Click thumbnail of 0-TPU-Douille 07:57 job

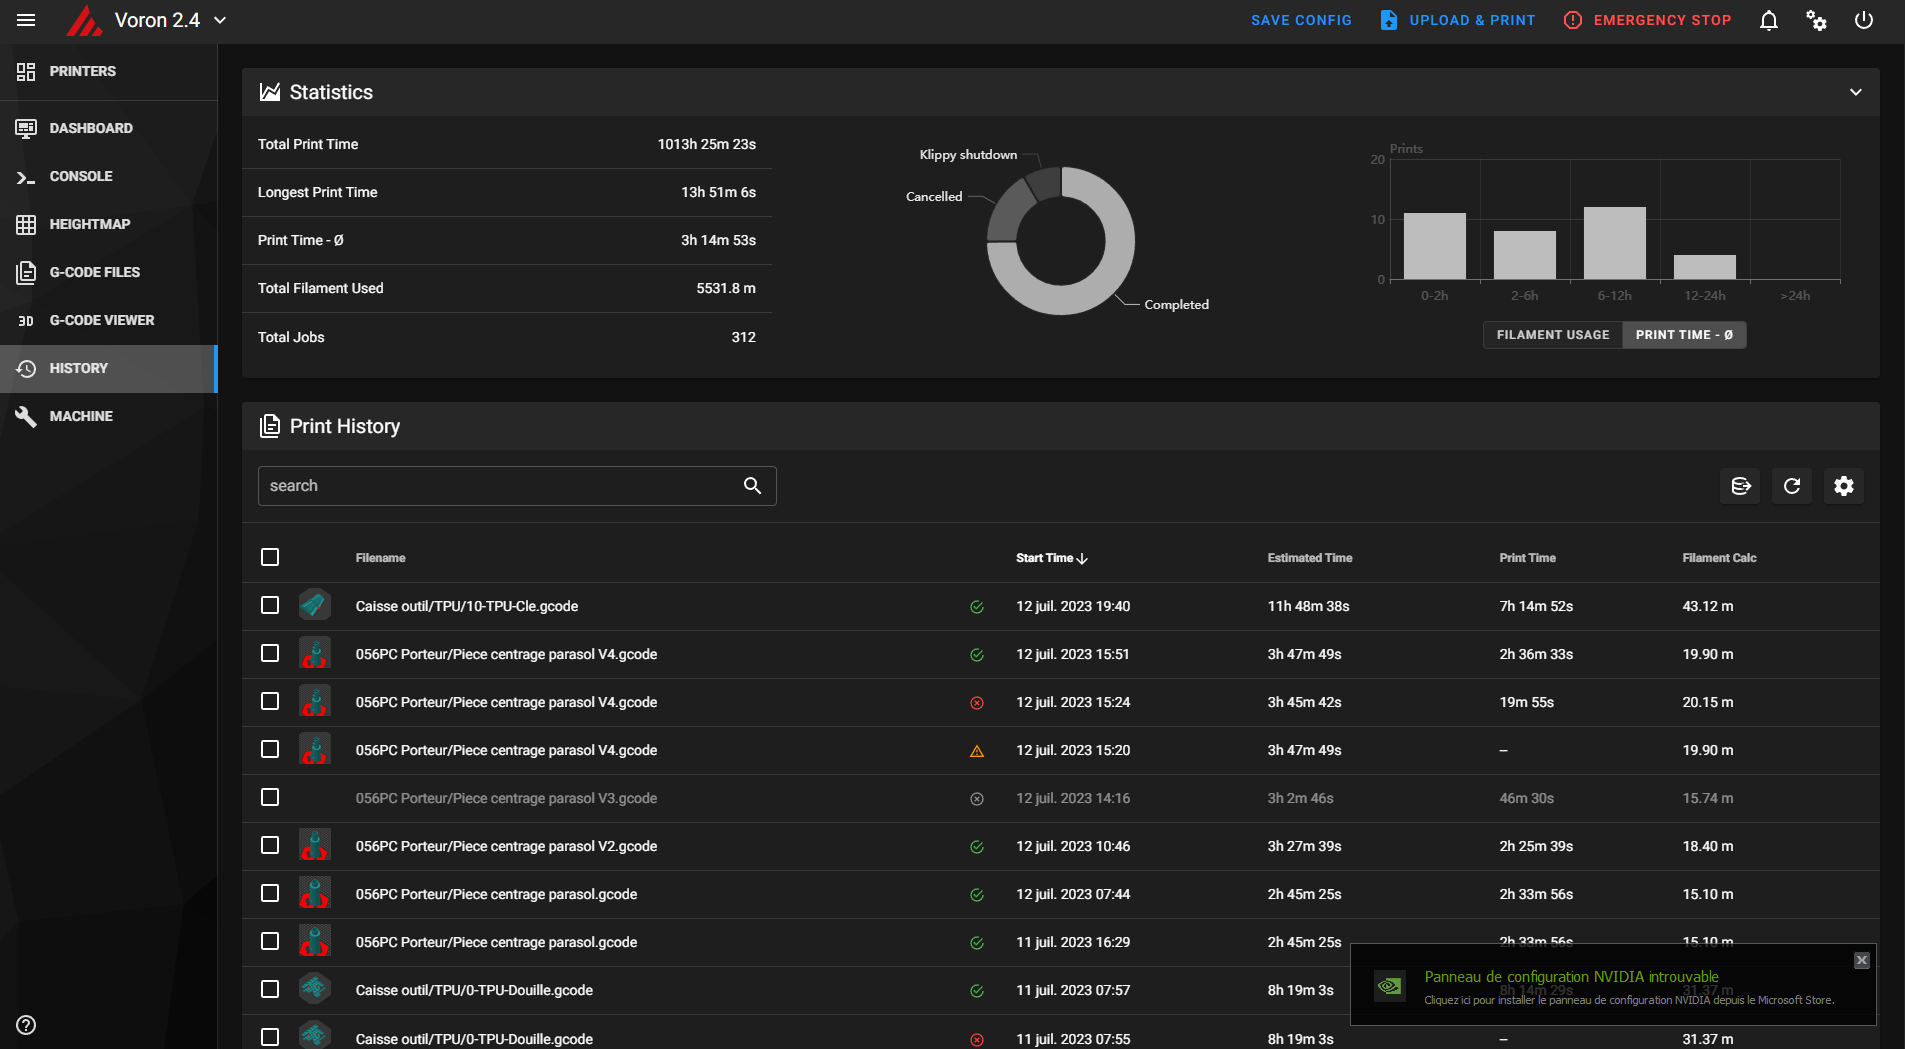point(315,989)
